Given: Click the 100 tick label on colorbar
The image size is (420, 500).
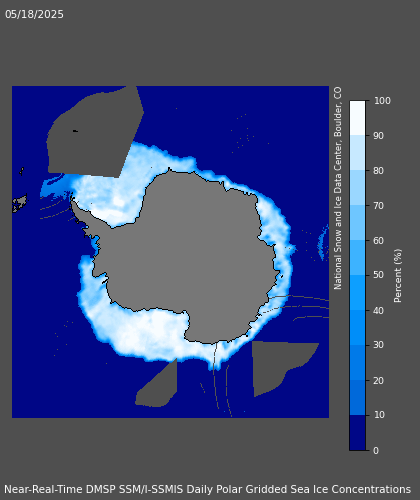Looking at the screenshot, I should [382, 101].
